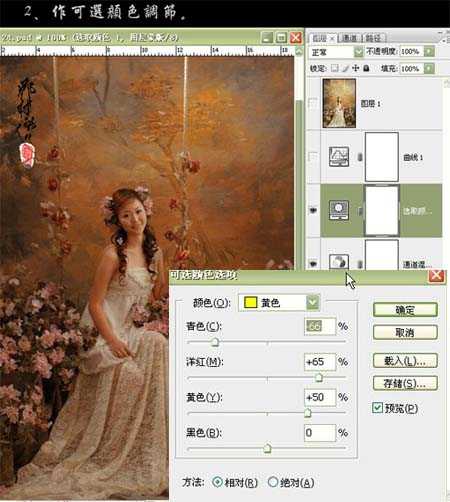Click the yellow swatch beside 黄色 in dropdown
Screen dimensions: 450x502
pyautogui.click(x=250, y=303)
